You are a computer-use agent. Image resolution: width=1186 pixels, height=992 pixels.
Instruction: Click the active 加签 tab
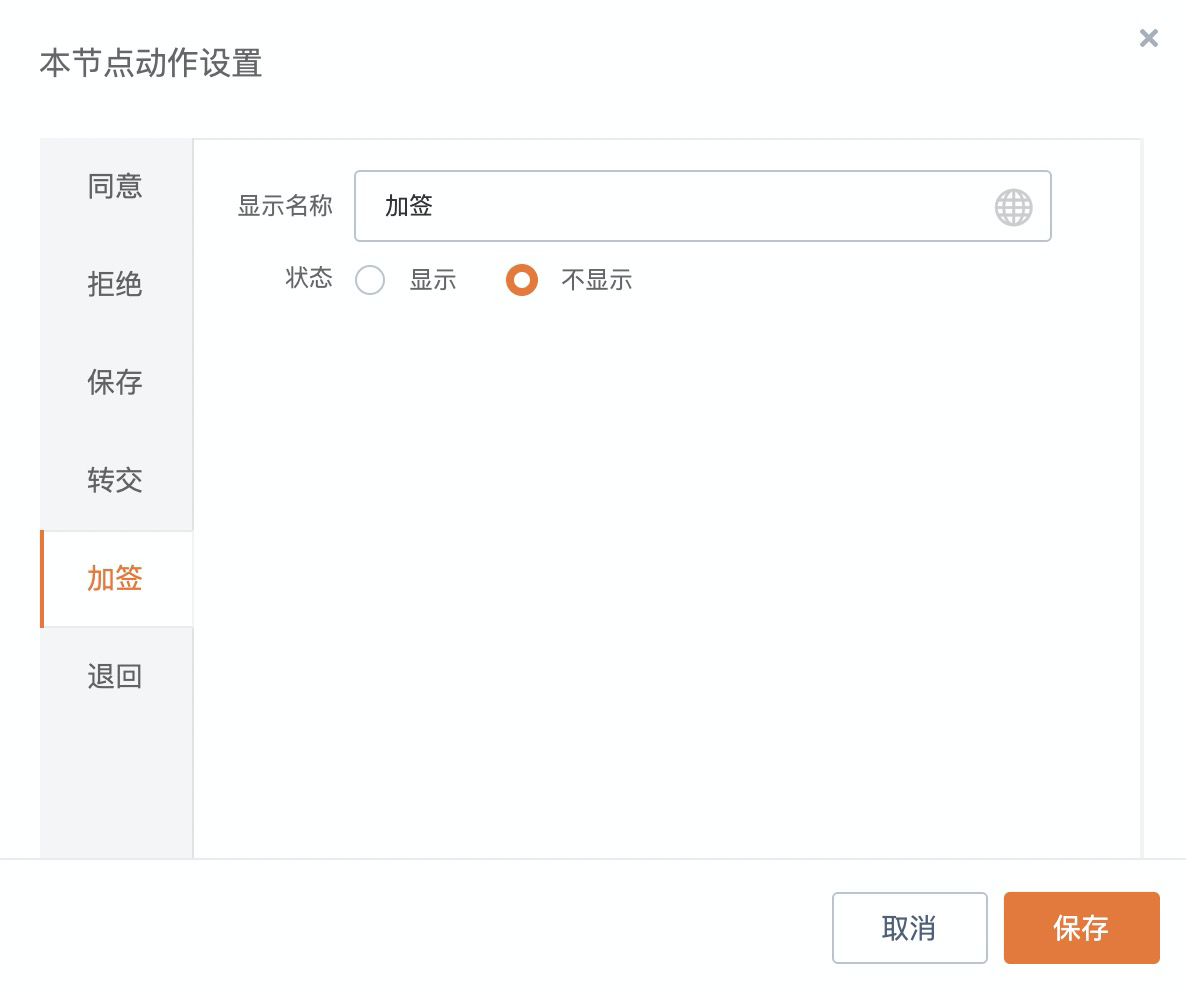coord(115,578)
